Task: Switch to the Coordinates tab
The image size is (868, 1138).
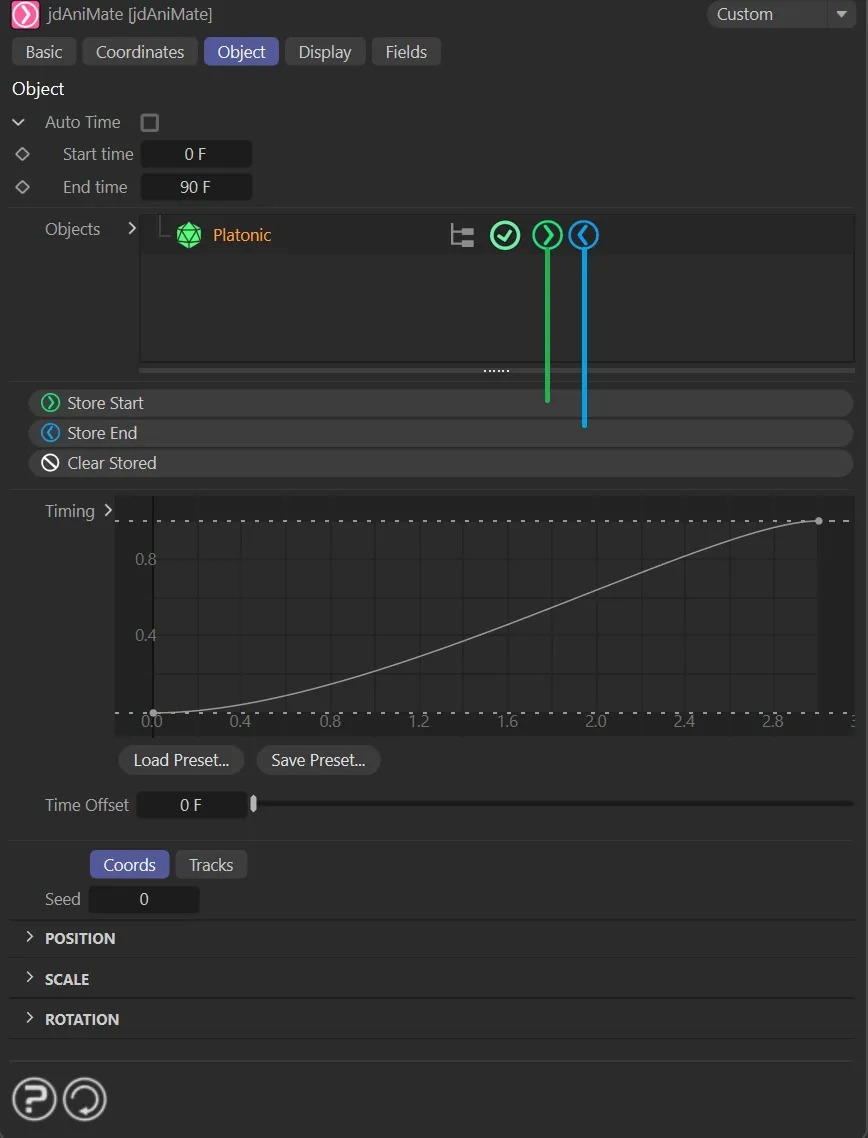Action: 139,51
